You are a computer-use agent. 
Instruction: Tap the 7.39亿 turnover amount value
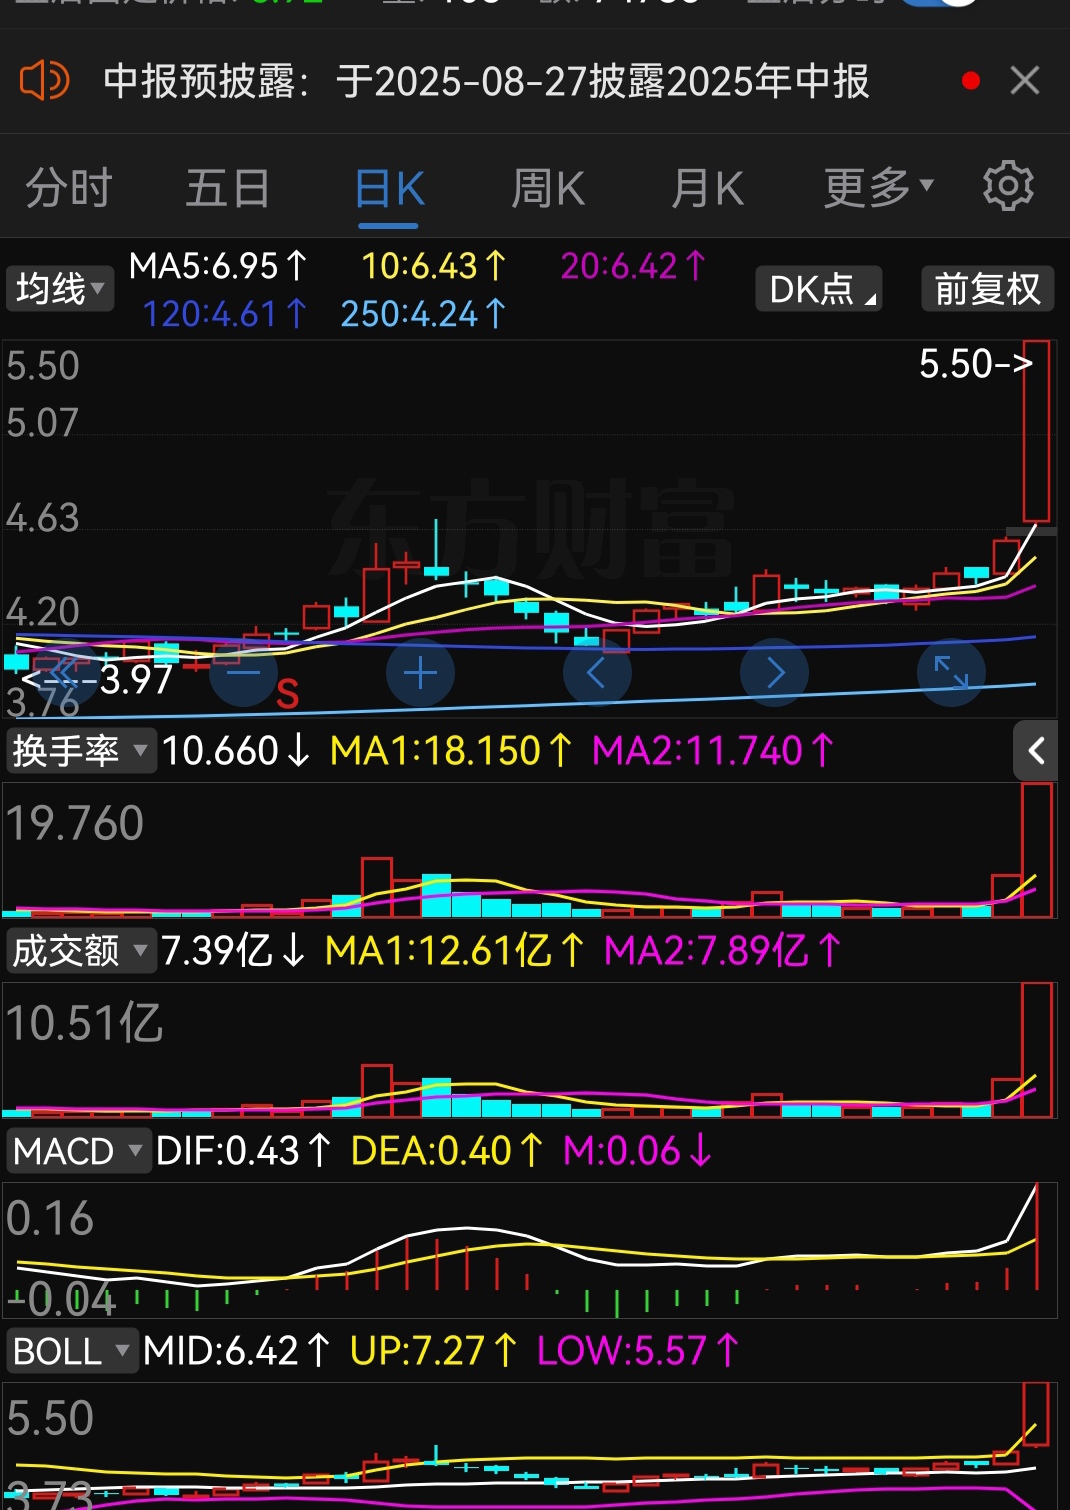233,951
